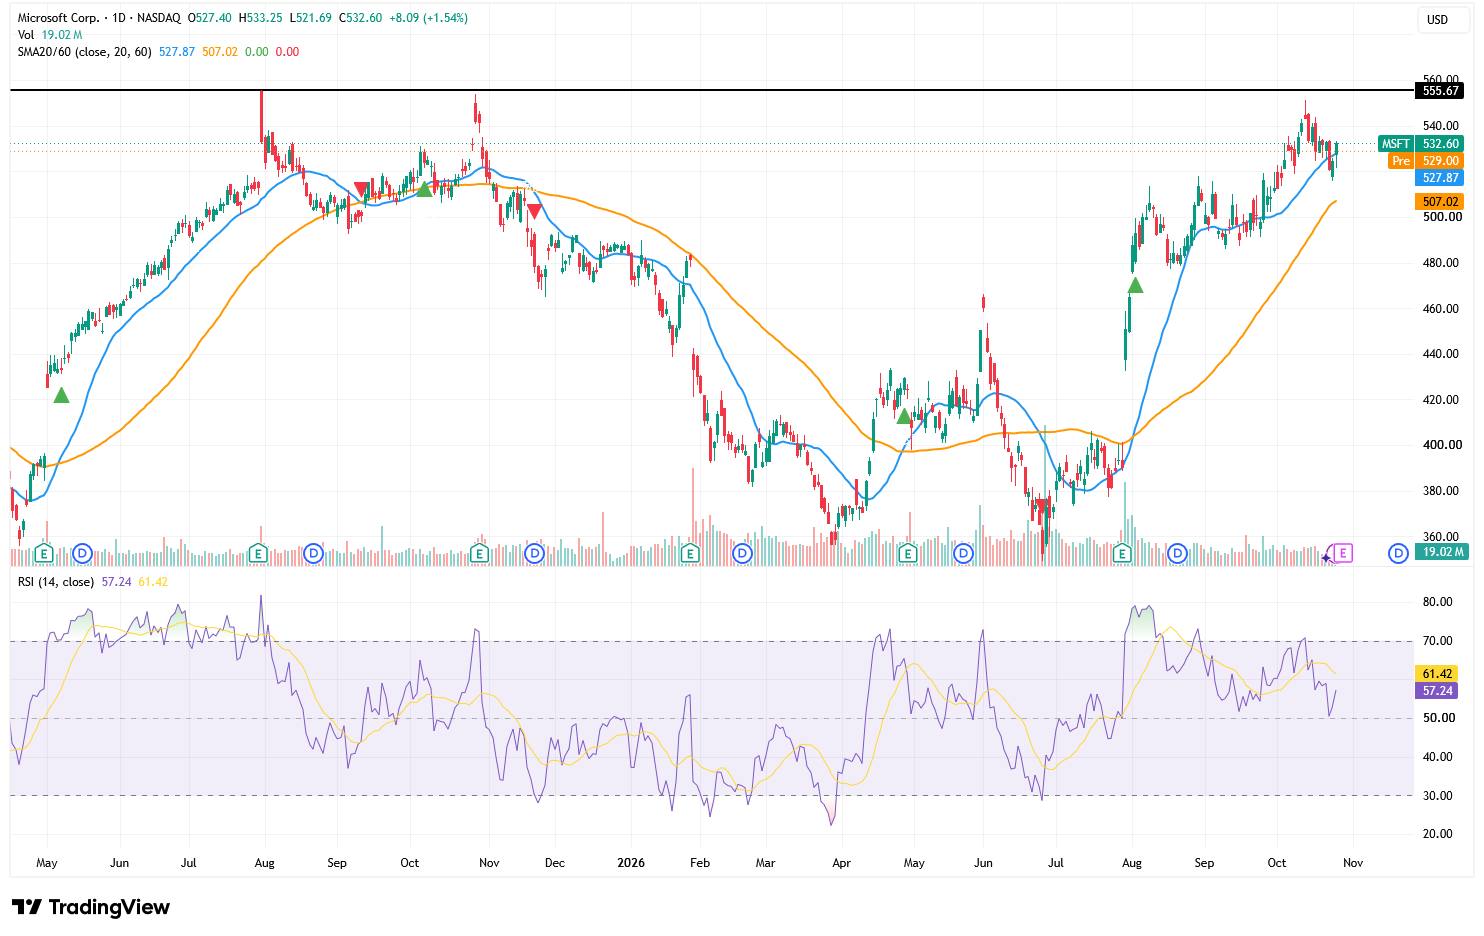Open the earnings marker just before February 2026

689,553
